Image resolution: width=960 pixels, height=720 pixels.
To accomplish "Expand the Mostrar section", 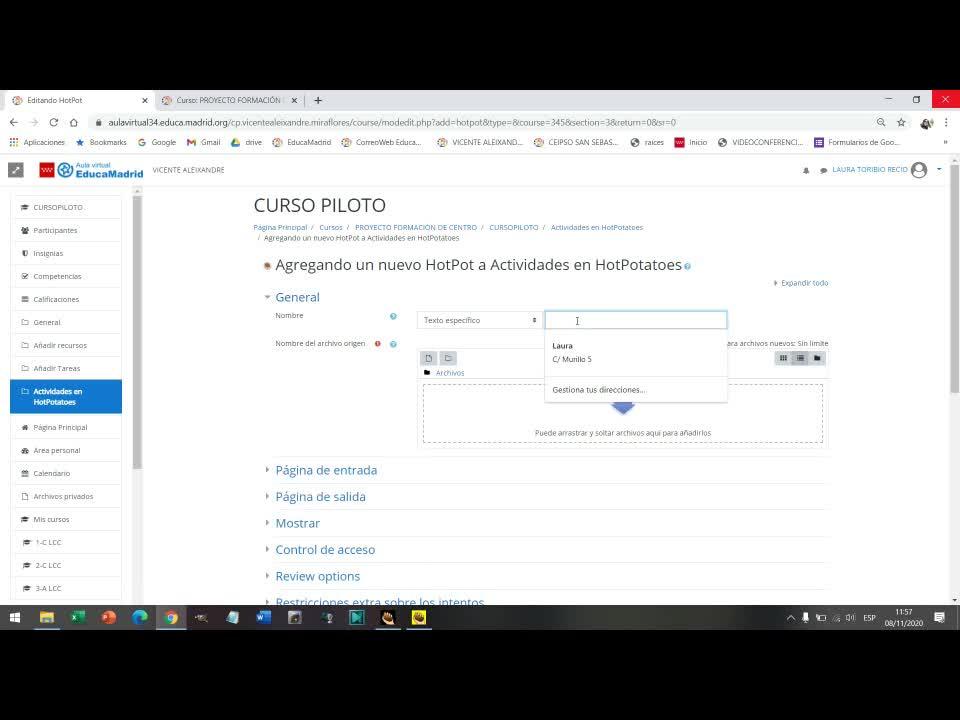I will click(x=298, y=523).
